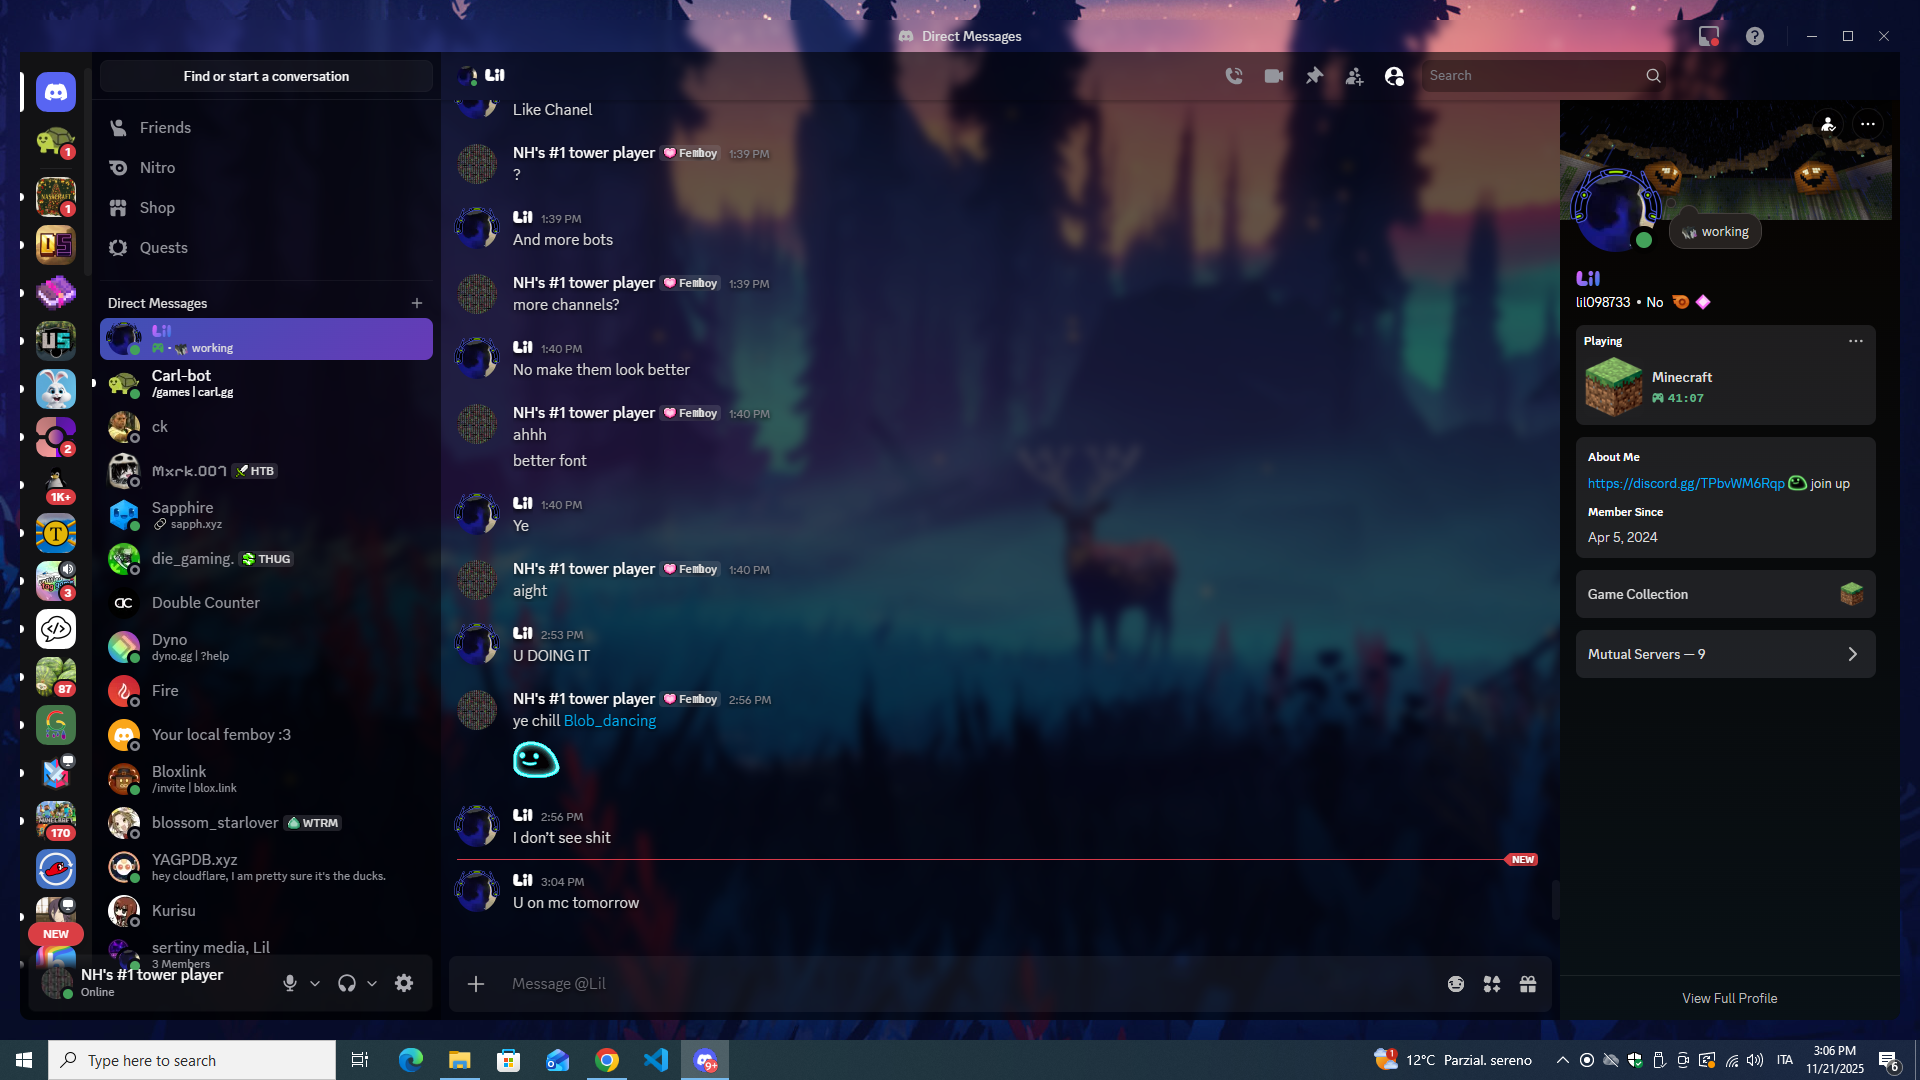The image size is (1920, 1080).
Task: Open the white rabbit server icon
Action: [56, 389]
